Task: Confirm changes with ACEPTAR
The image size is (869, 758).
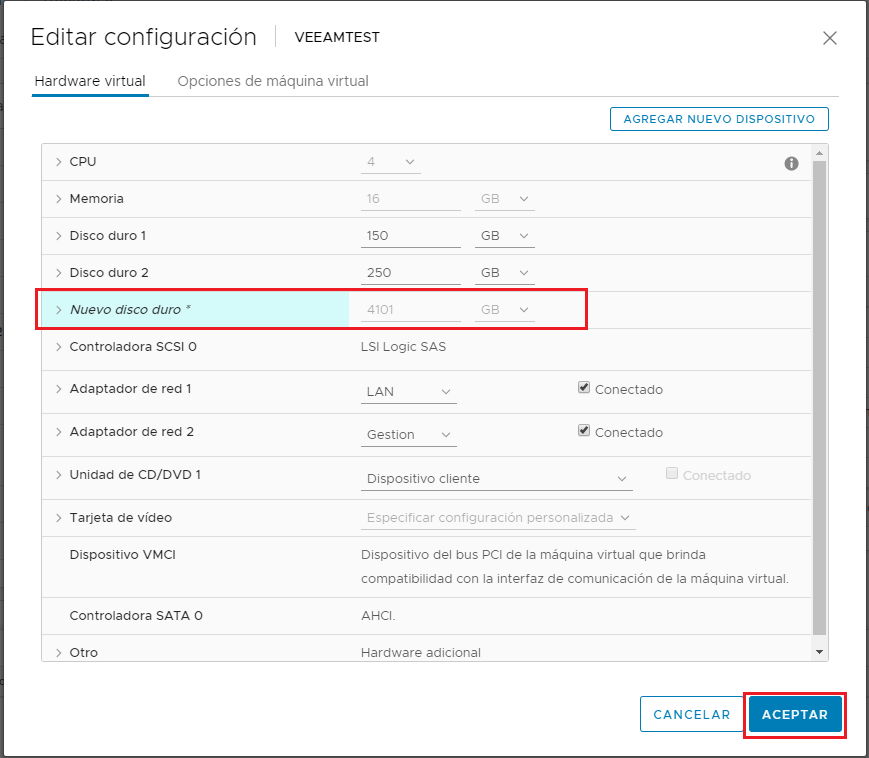Action: tap(794, 714)
